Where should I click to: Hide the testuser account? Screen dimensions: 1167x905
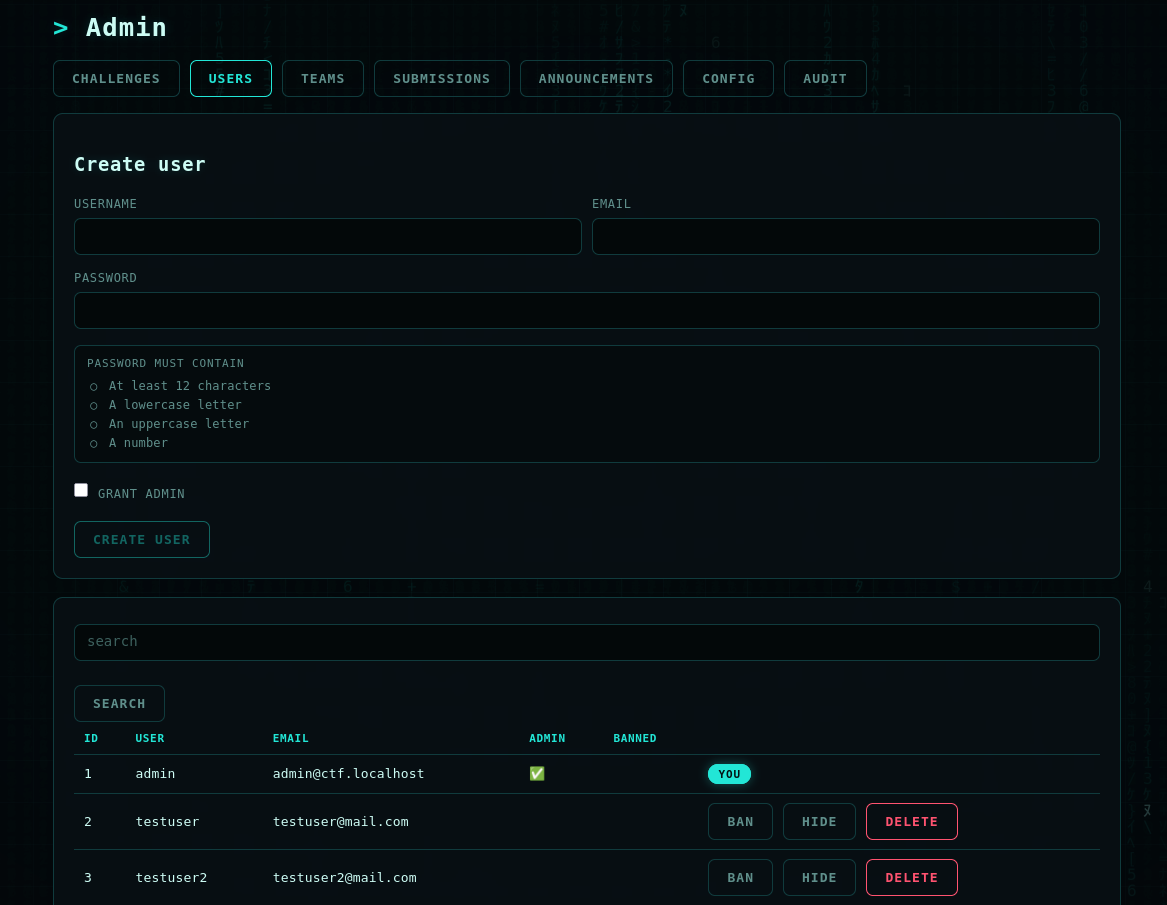pos(819,822)
